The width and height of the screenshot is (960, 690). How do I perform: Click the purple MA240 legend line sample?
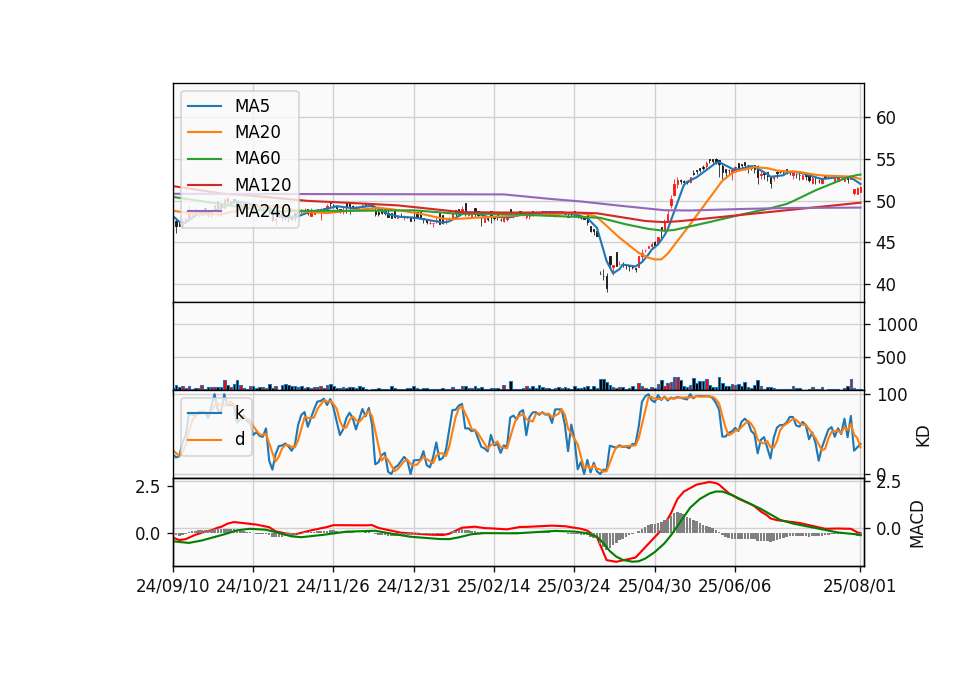[204, 211]
